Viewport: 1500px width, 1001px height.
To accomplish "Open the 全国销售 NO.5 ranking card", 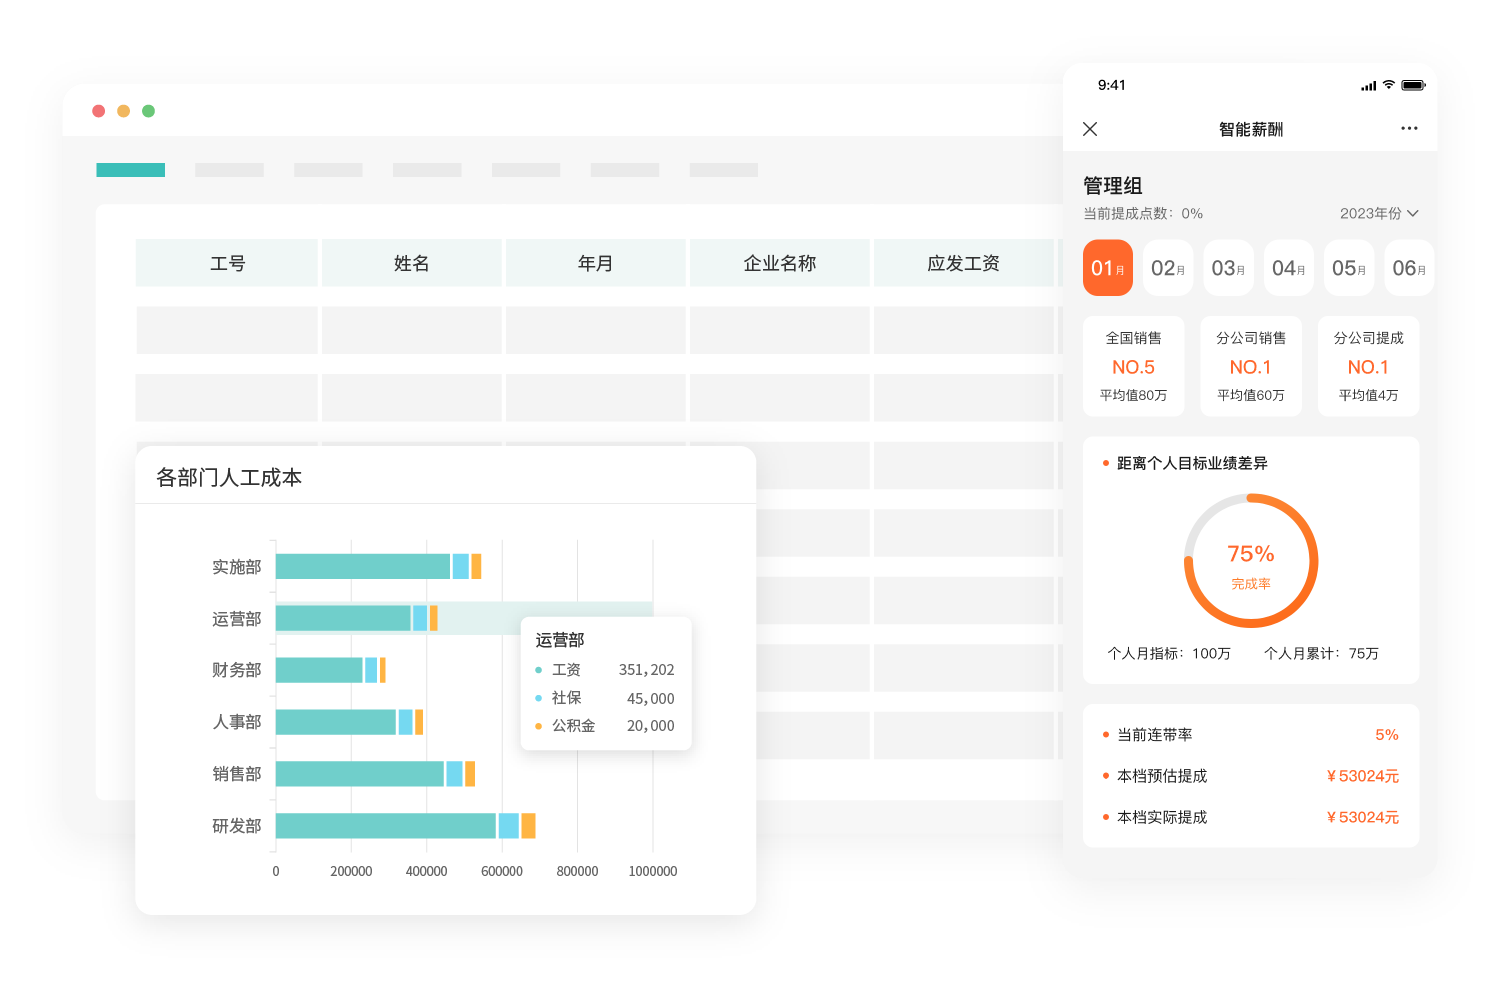I will [x=1133, y=366].
